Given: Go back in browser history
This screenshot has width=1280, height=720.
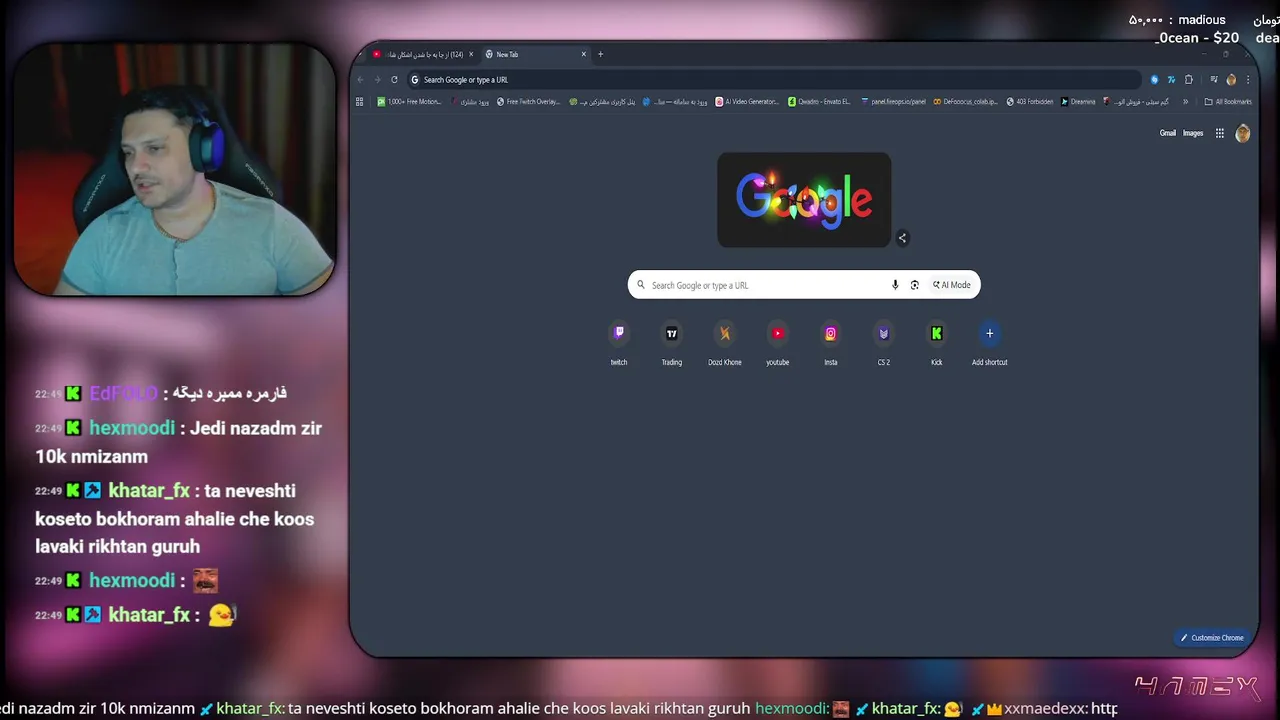Looking at the screenshot, I should [x=361, y=80].
